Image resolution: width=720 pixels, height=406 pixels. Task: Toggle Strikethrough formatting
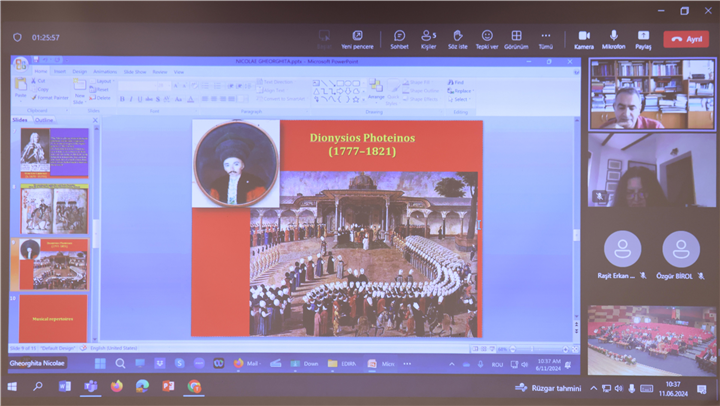[149, 99]
